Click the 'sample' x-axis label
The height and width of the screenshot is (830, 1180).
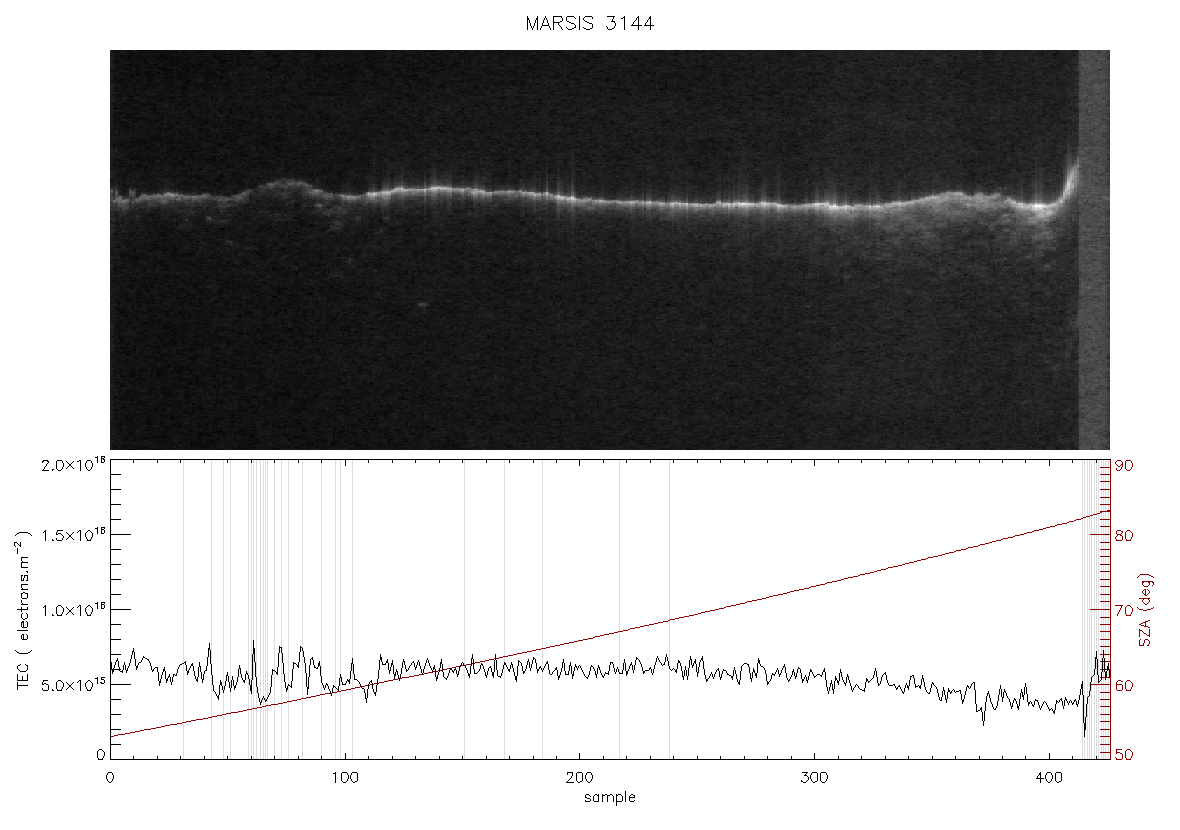click(x=610, y=797)
